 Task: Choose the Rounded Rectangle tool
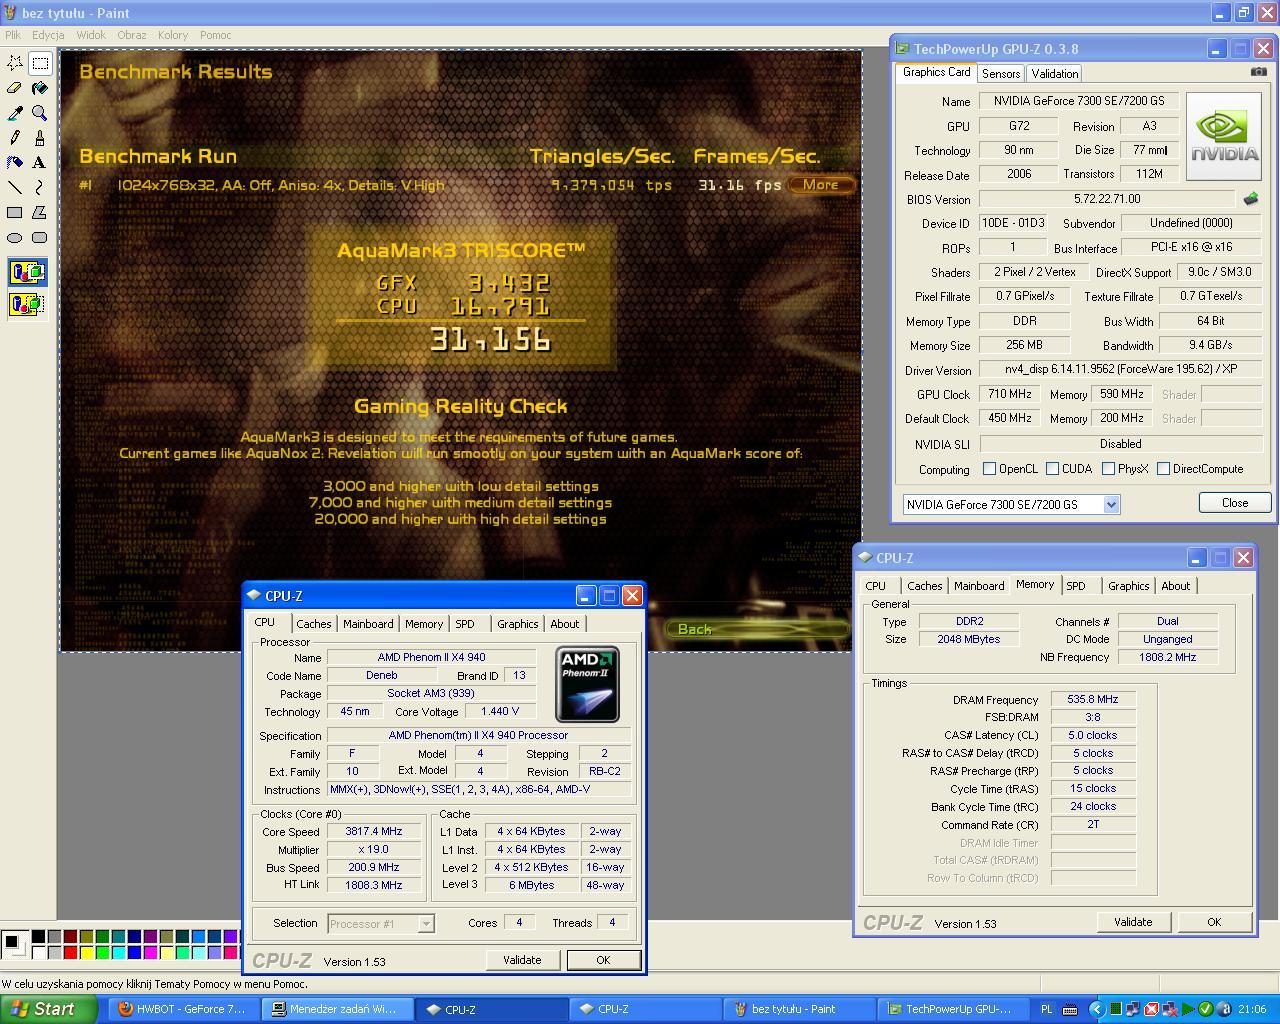click(40, 237)
